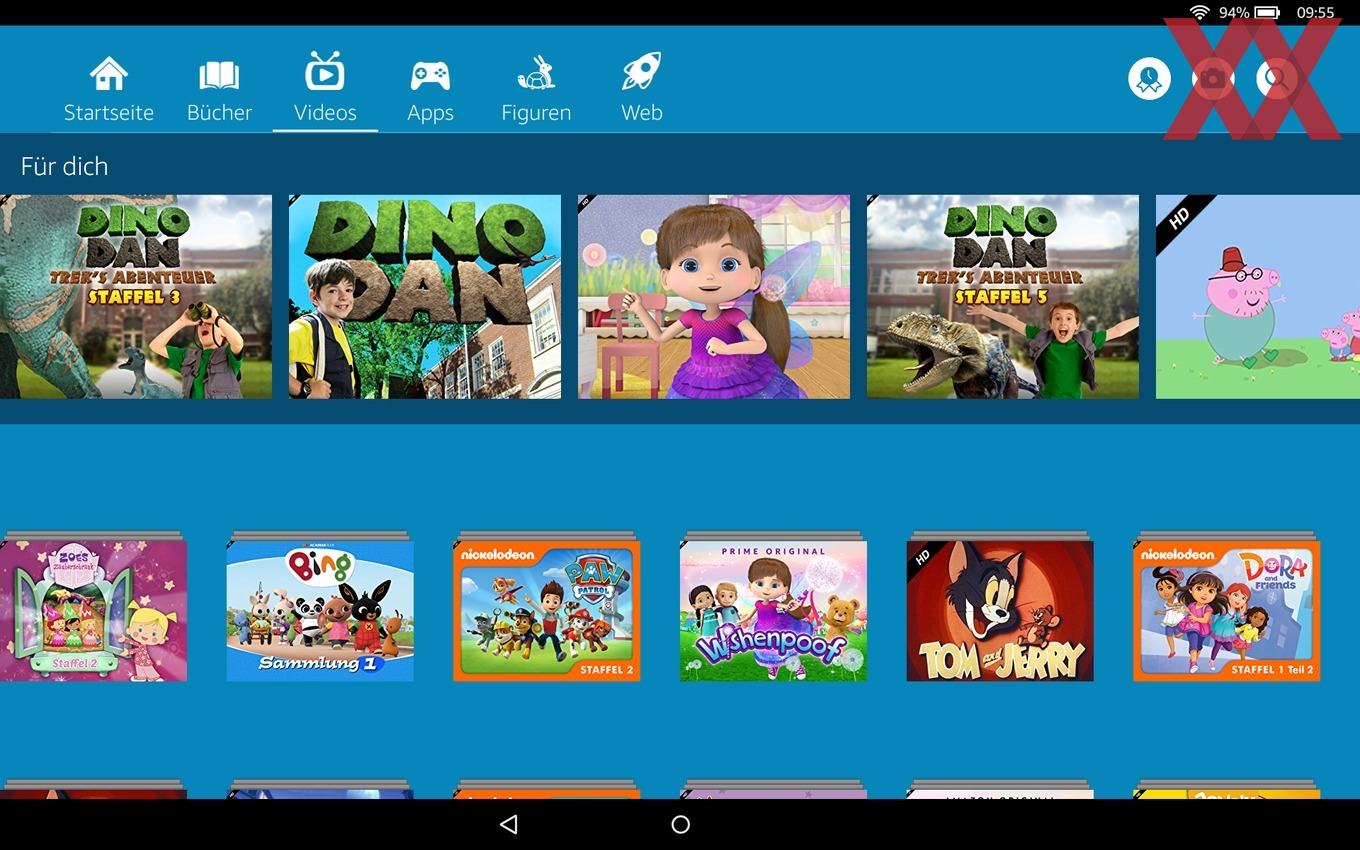1360x850 pixels.
Task: Go to the Startseite home tab
Action: 109,90
